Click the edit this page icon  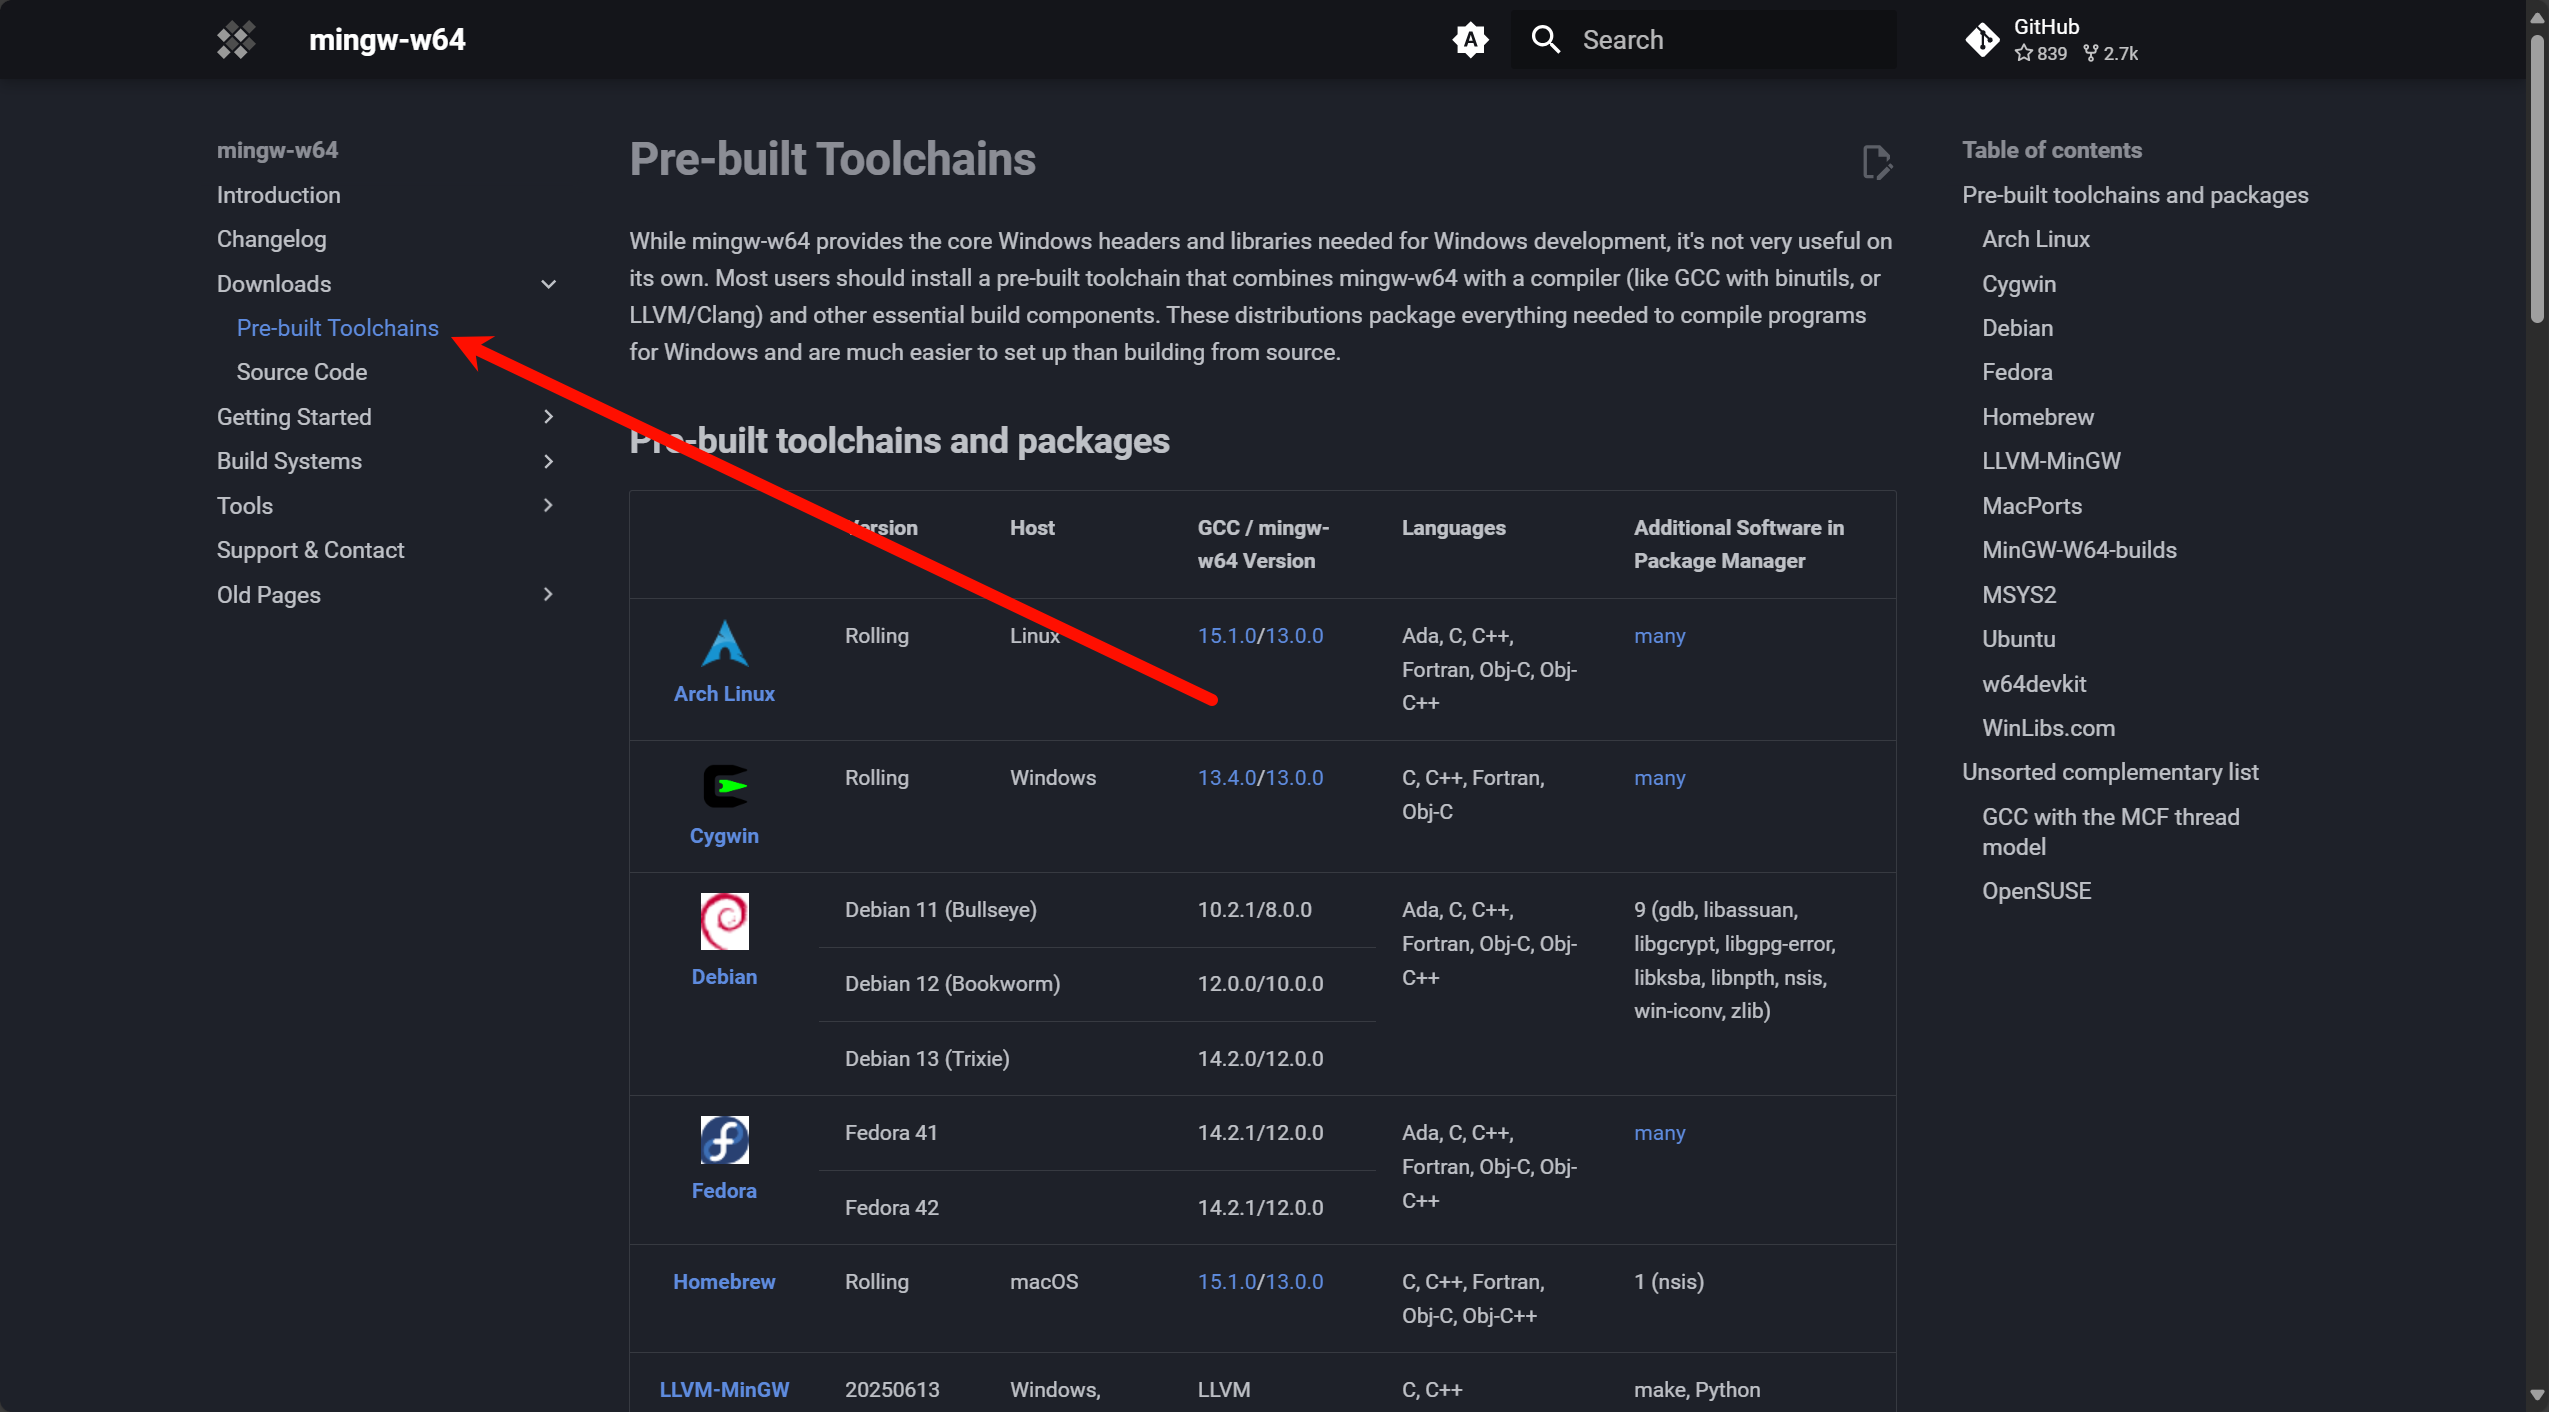(x=1876, y=162)
